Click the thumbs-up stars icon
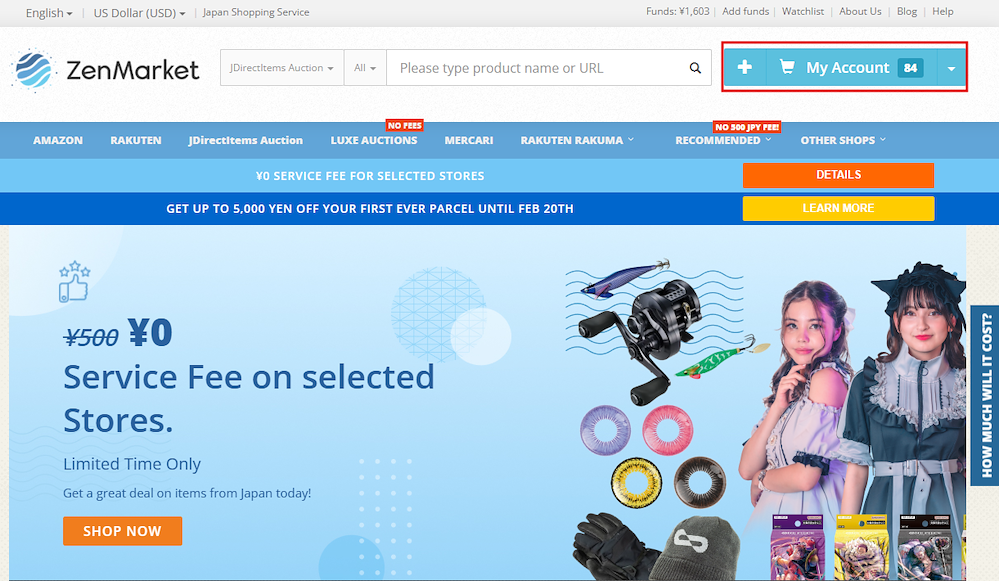This screenshot has width=999, height=581. tap(74, 281)
